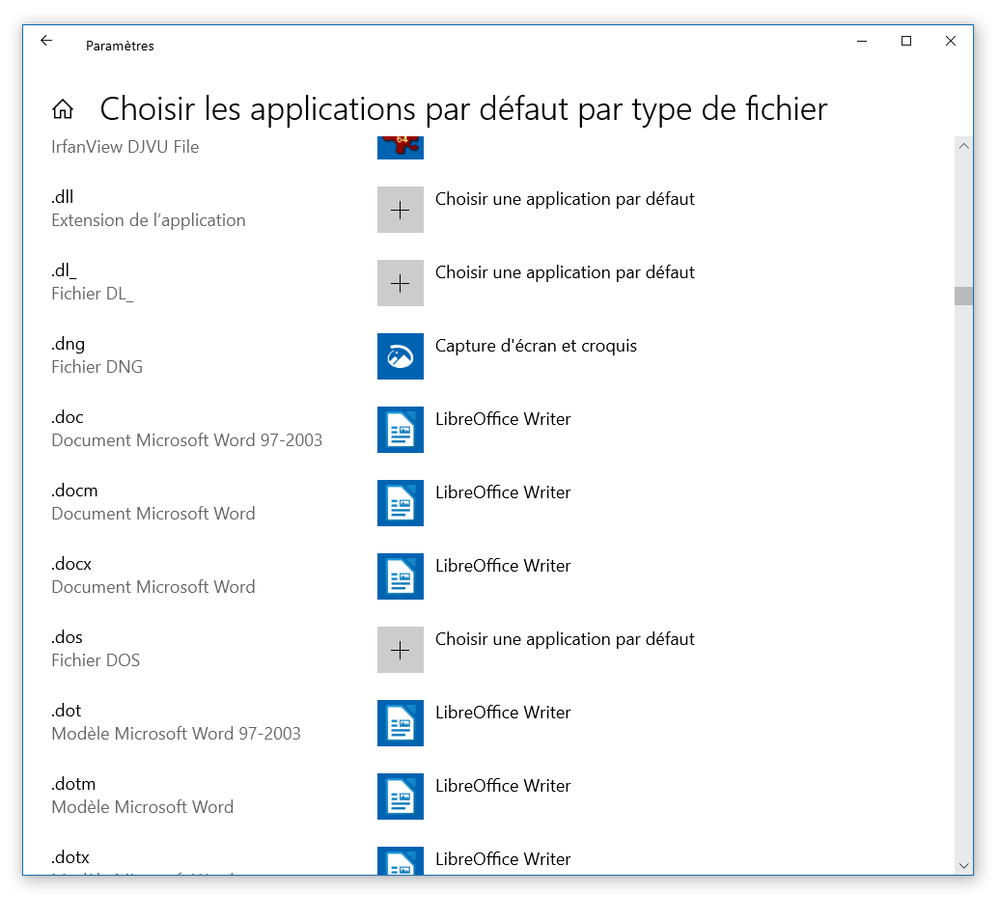999x900 pixels.
Task: Click the LibreOffice Writer icon for .docx
Action: tap(400, 576)
